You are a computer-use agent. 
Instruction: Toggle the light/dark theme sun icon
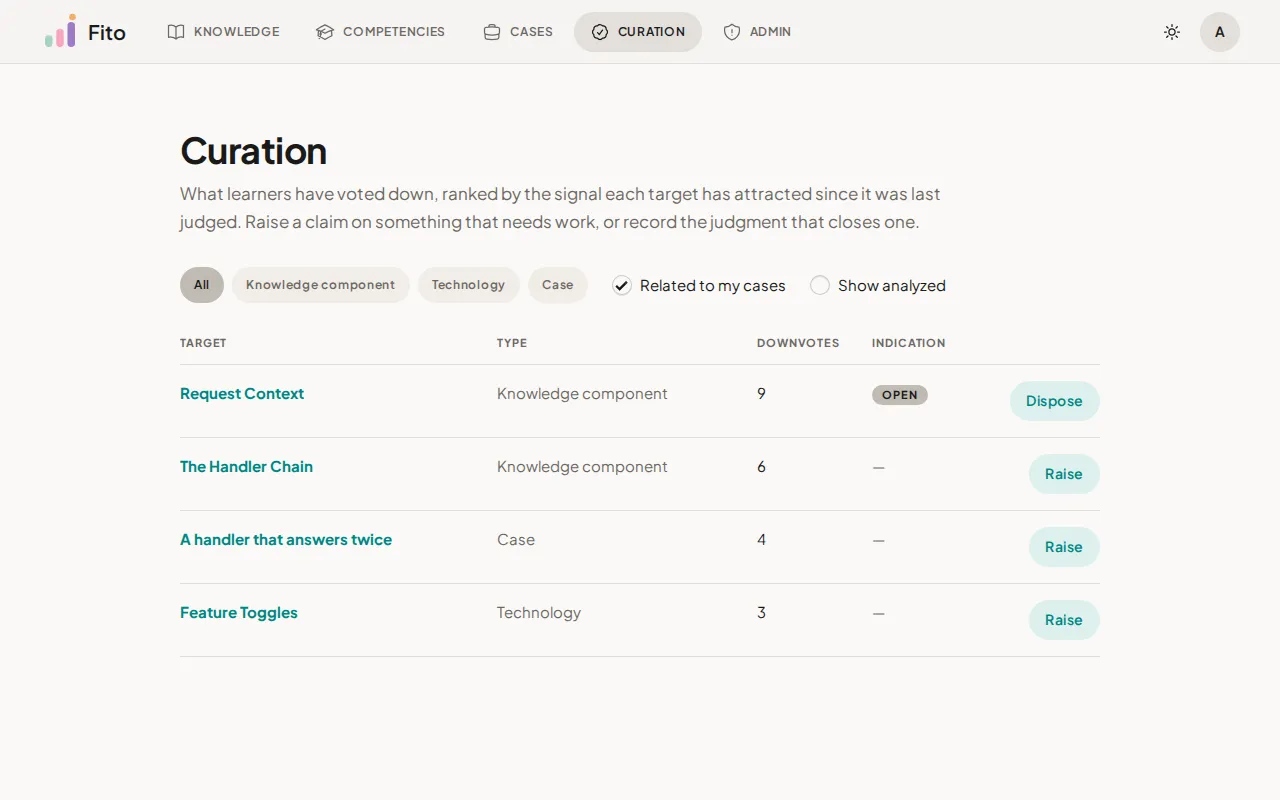click(x=1172, y=32)
